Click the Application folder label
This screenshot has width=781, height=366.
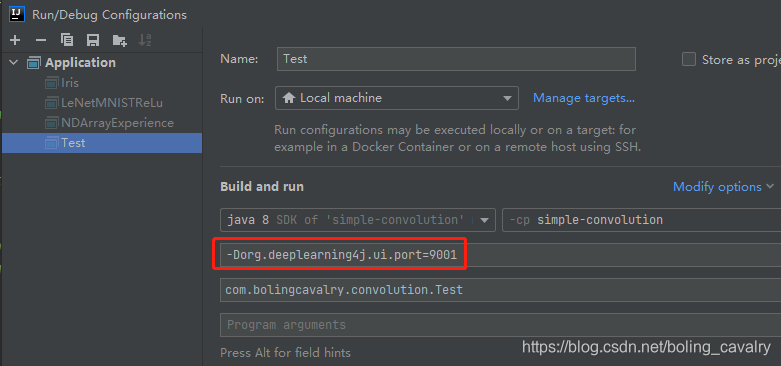80,63
